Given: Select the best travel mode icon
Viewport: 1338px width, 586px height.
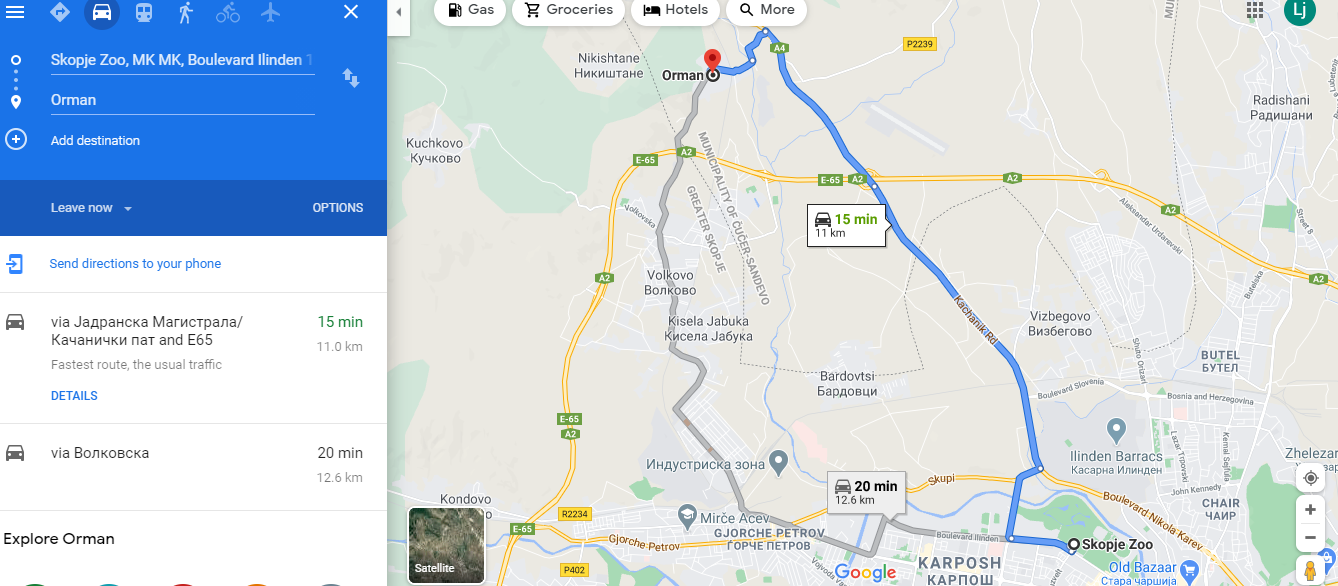Looking at the screenshot, I should pyautogui.click(x=60, y=12).
